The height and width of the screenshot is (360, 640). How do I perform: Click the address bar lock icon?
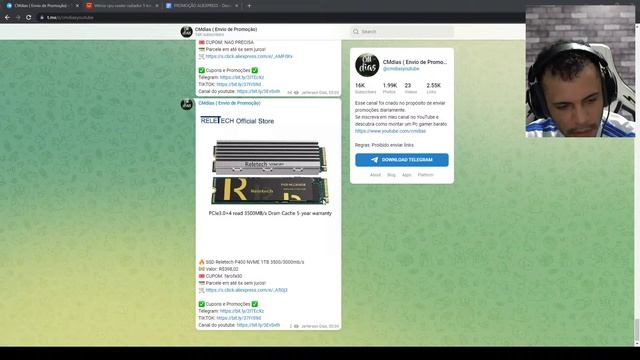tap(42, 18)
